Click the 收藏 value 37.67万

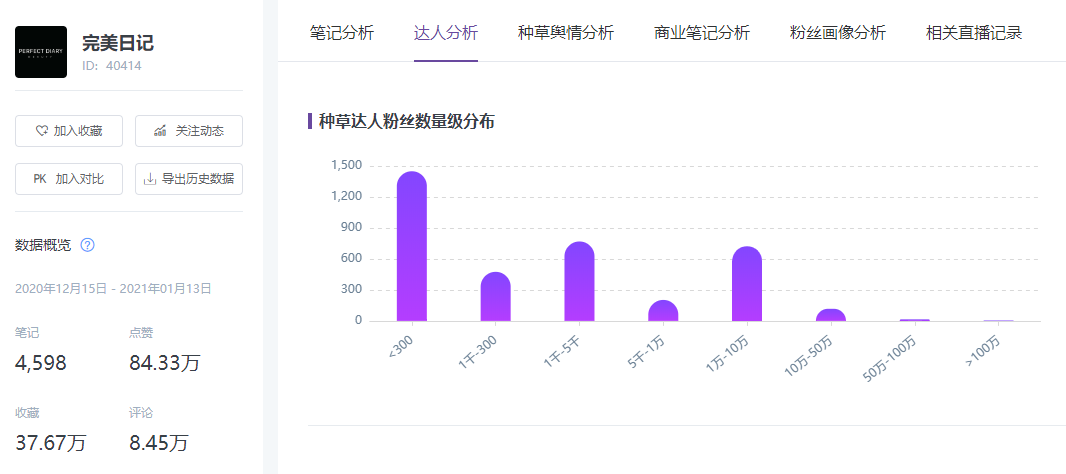pyautogui.click(x=51, y=443)
